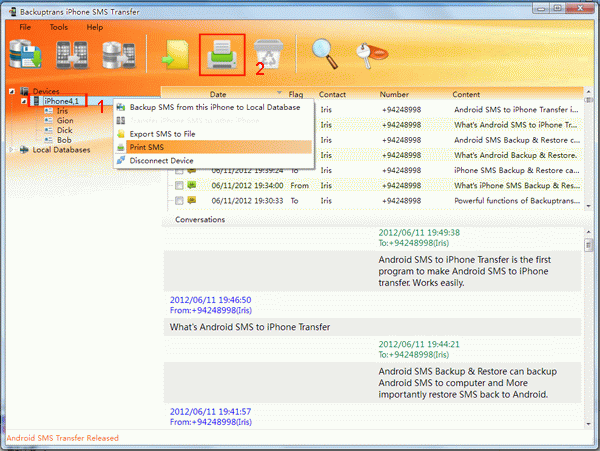Click the iPhone4,1 device icon in tree

tap(37, 101)
